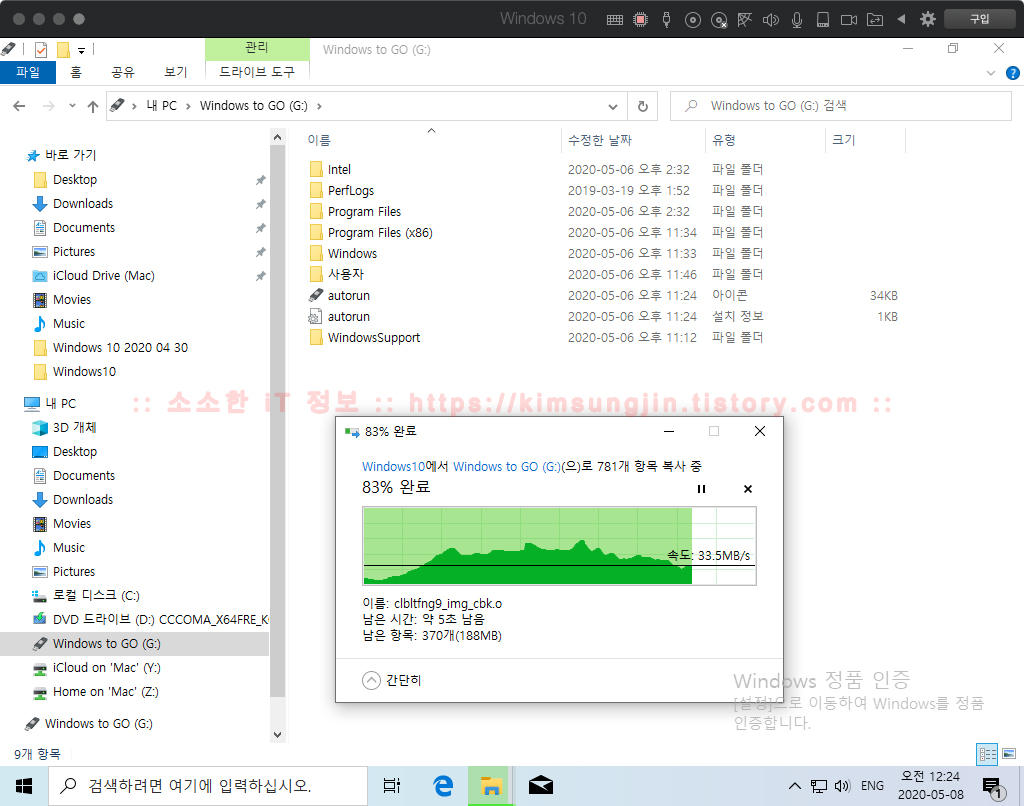Refresh the current folder
This screenshot has width=1024, height=806.
(x=643, y=106)
